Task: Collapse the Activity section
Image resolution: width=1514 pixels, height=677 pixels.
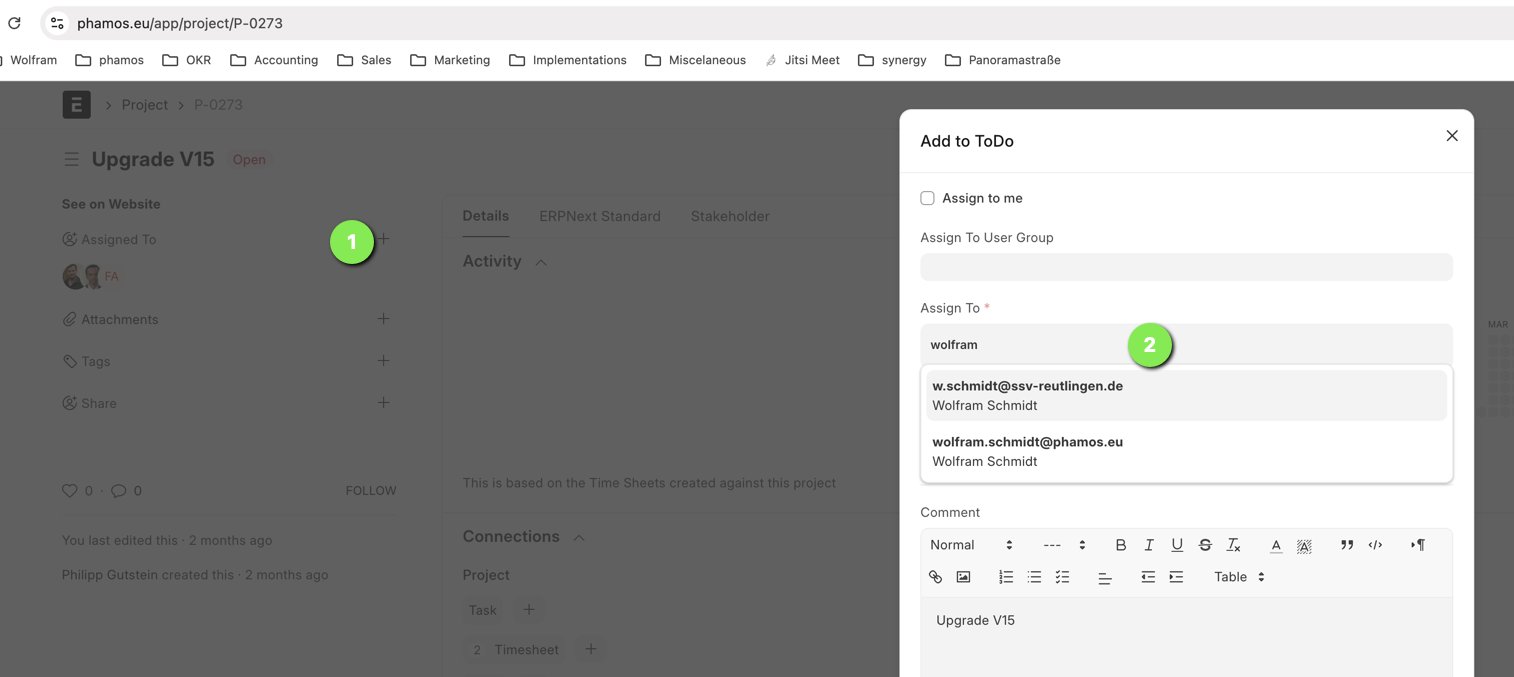Action: click(541, 262)
